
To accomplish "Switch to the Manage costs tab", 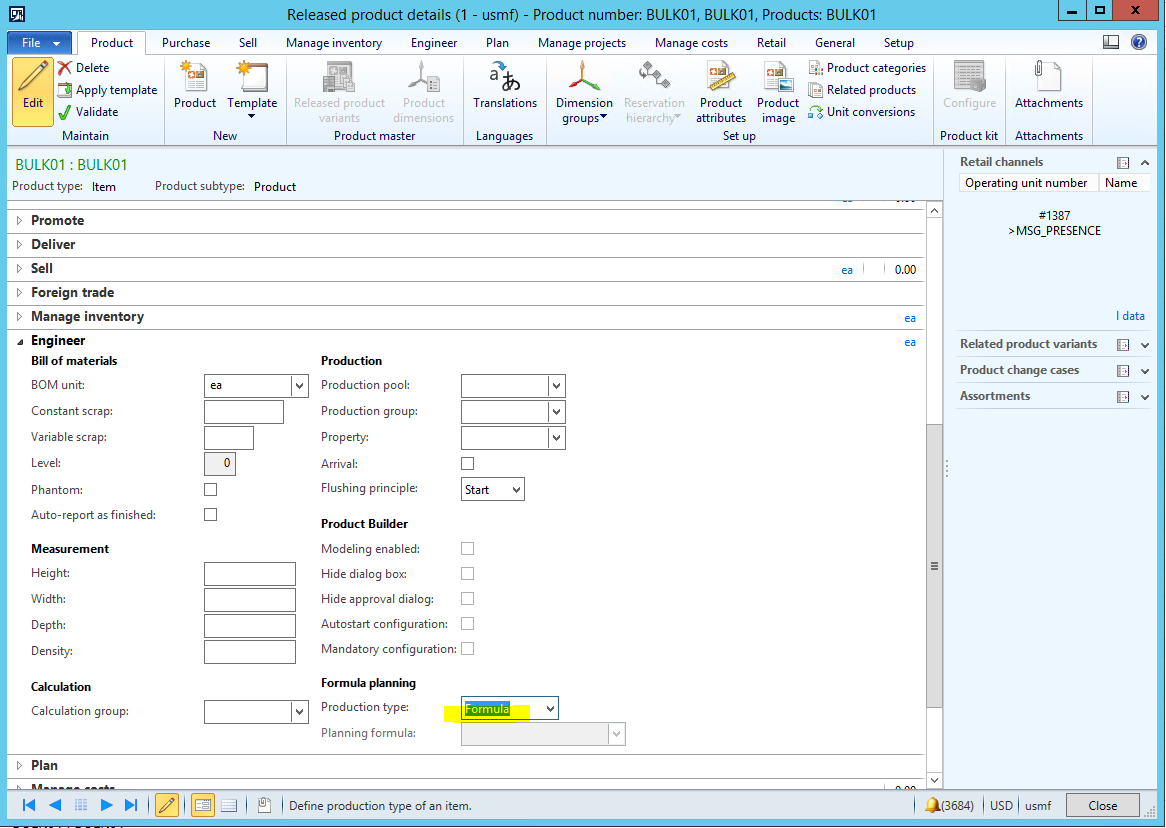I will (691, 43).
